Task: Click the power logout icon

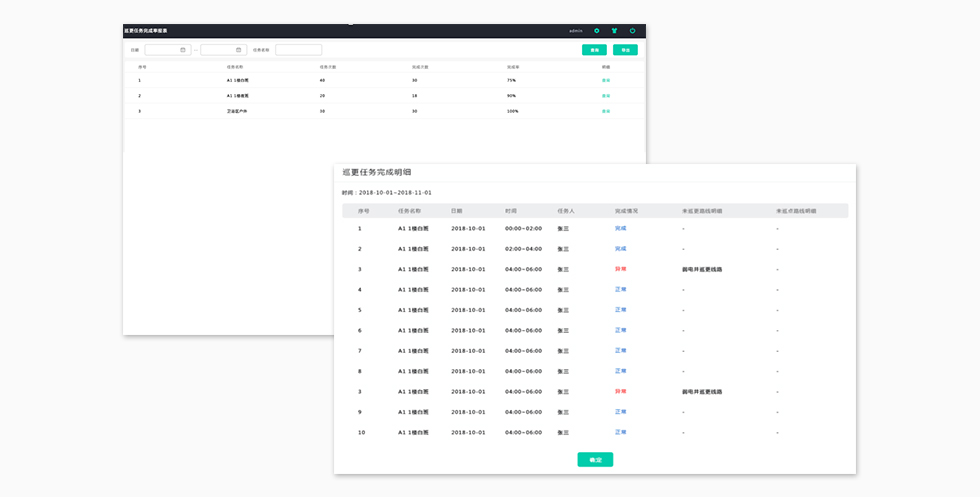Action: [632, 31]
